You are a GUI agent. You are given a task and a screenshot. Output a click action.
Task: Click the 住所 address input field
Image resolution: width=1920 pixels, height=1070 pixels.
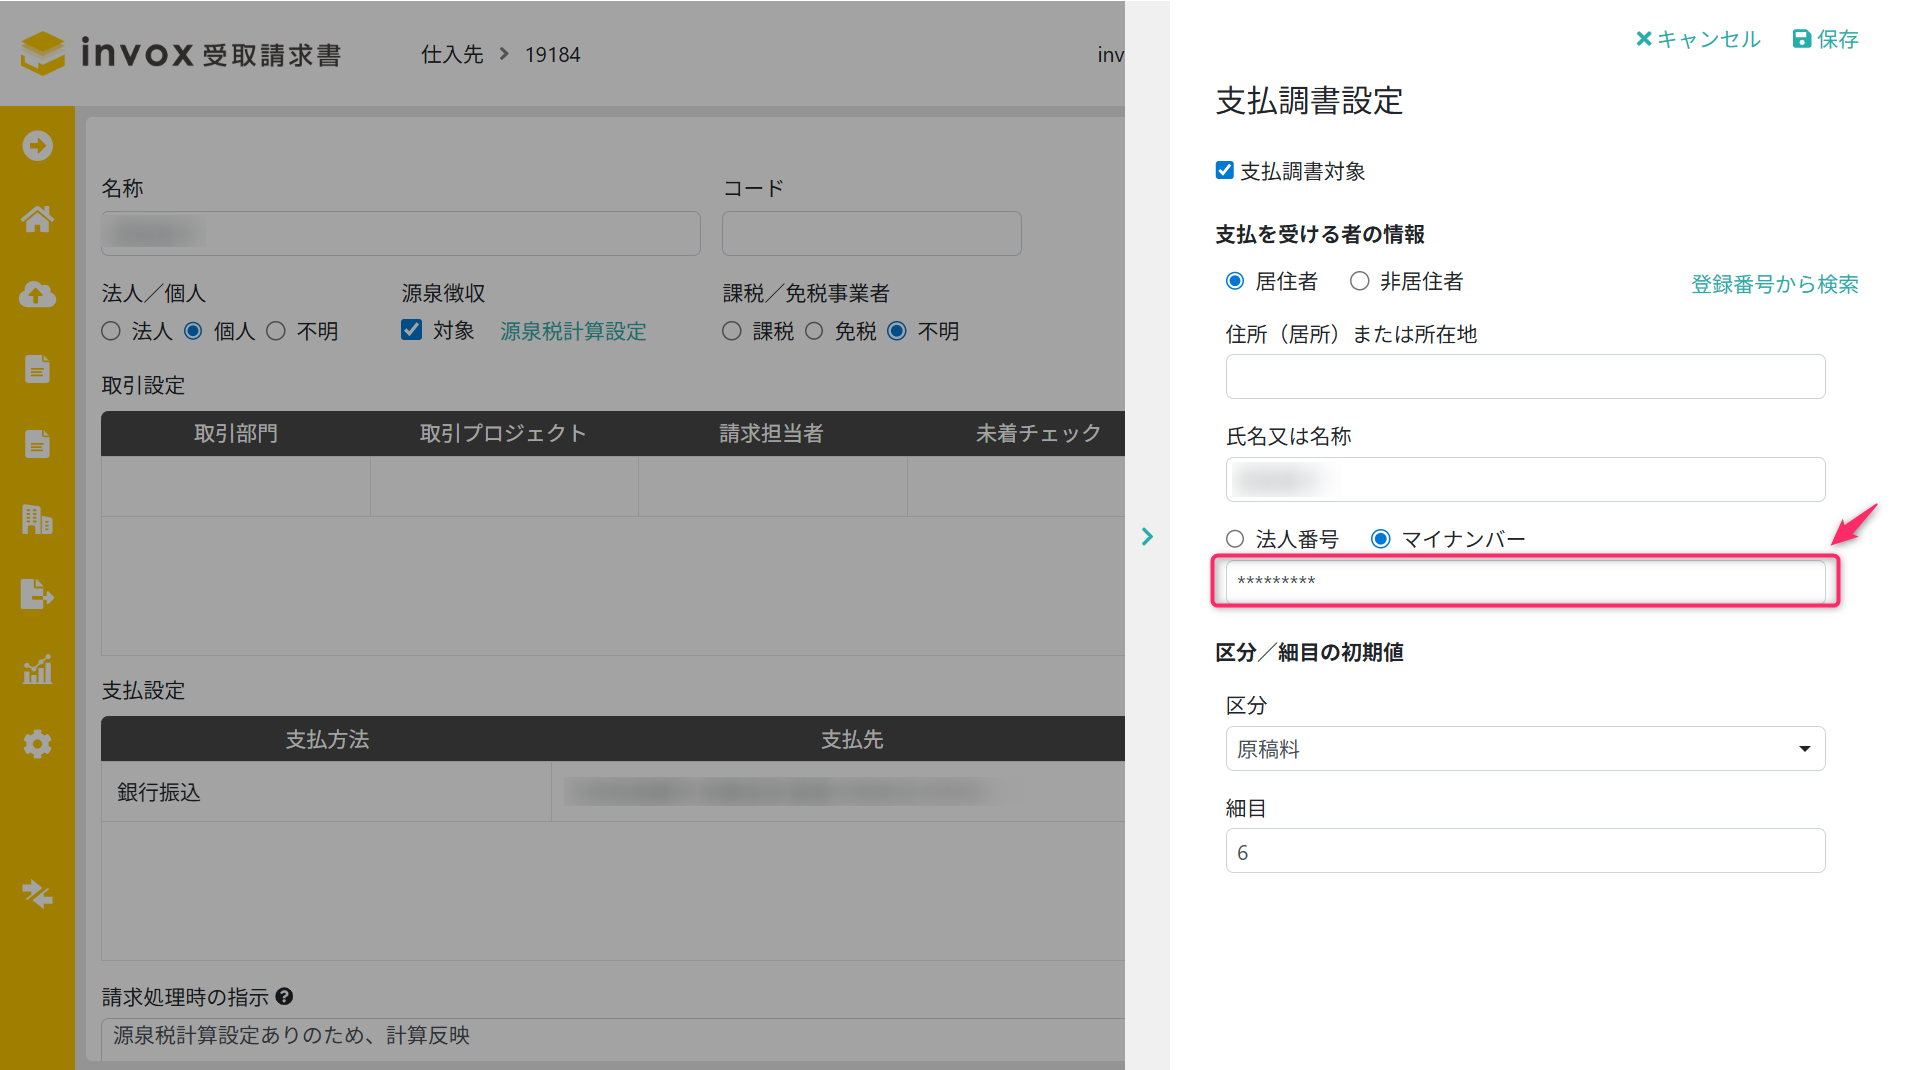tap(1524, 377)
